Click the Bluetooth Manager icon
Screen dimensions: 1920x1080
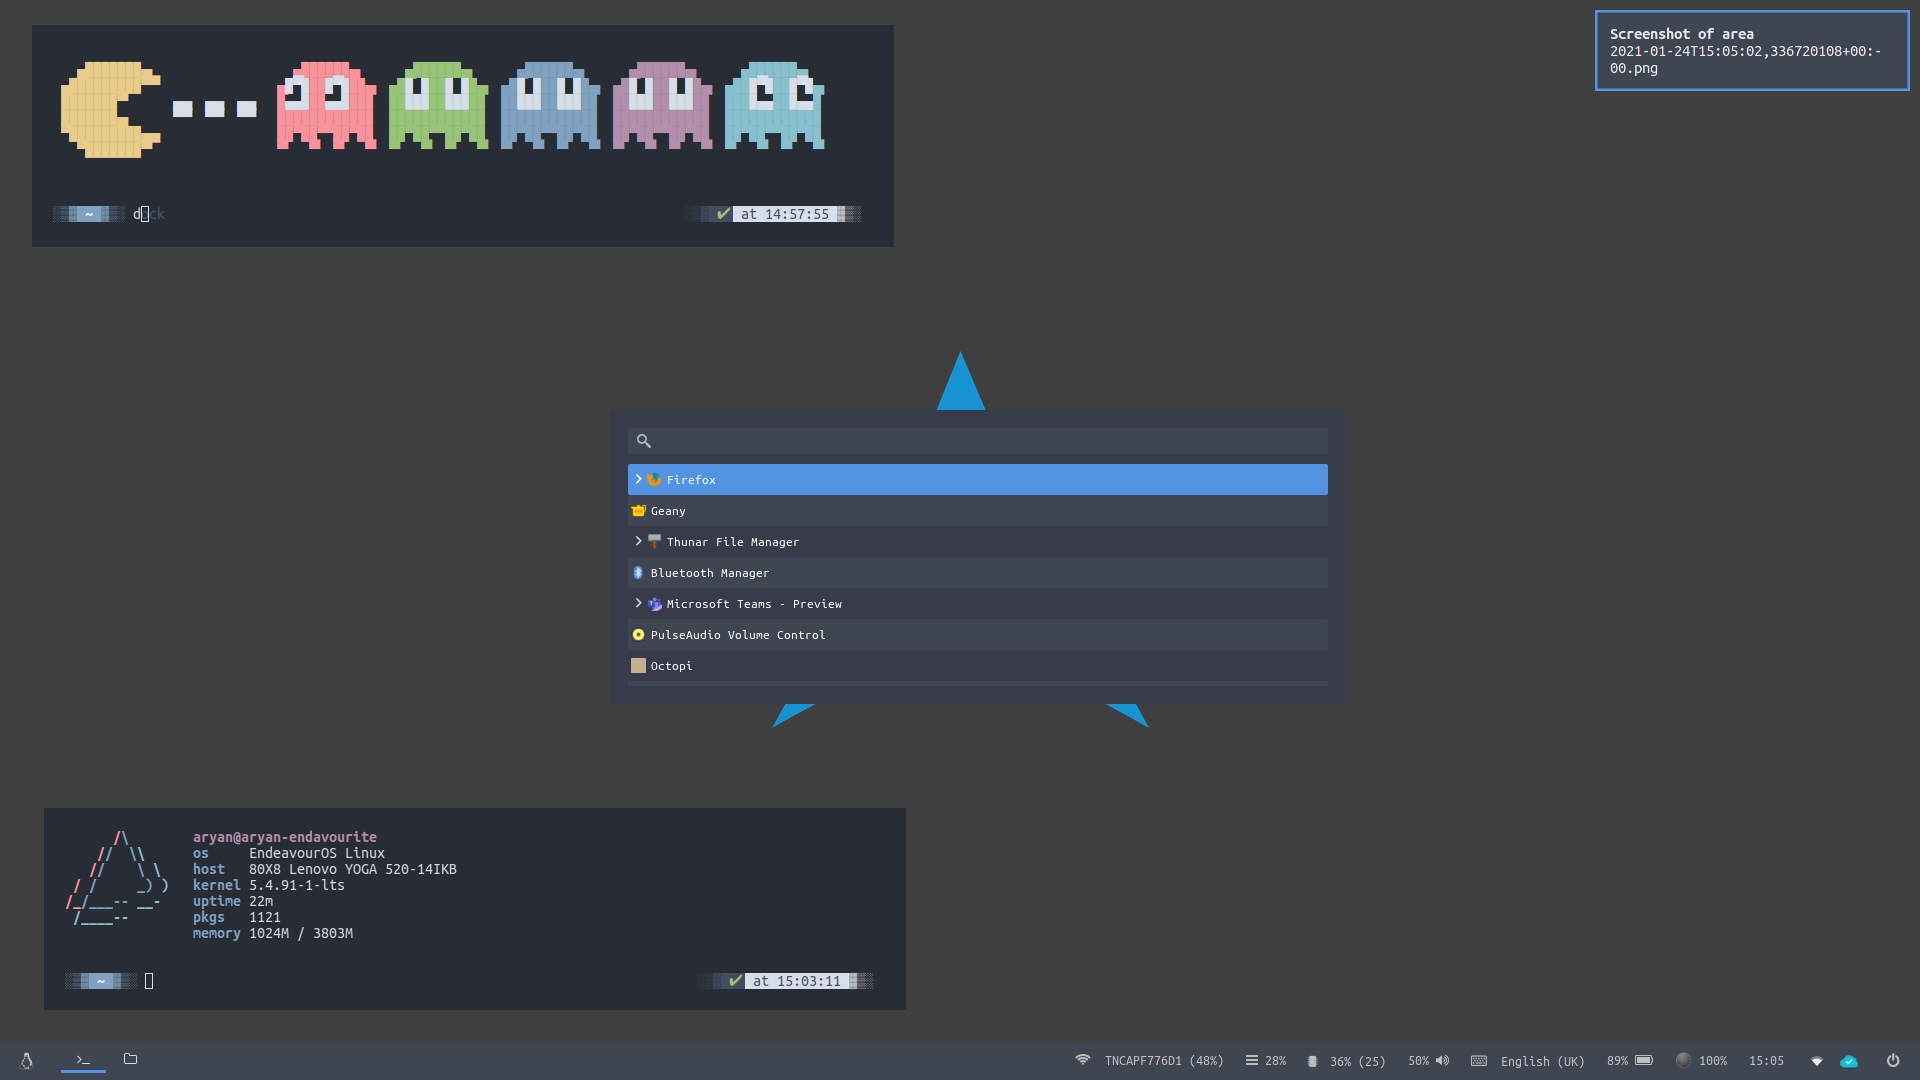(638, 573)
